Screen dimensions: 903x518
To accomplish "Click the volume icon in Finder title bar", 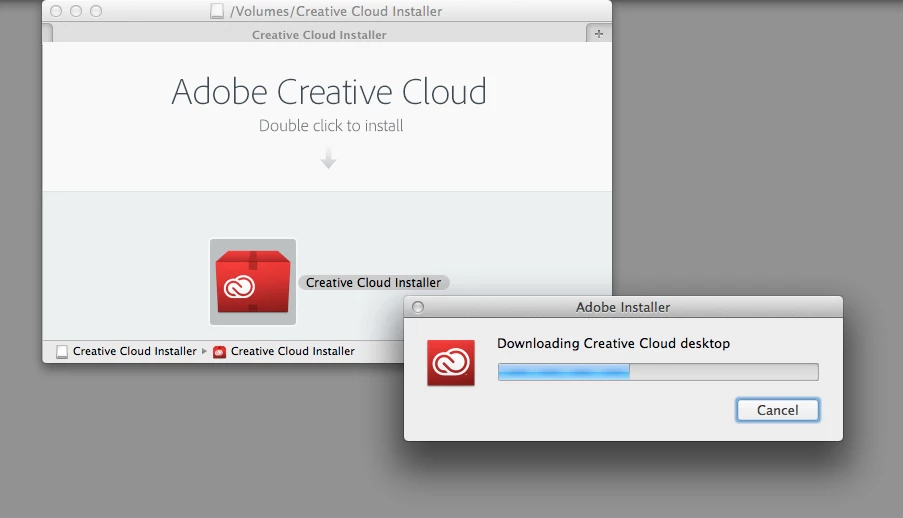I will (x=217, y=11).
